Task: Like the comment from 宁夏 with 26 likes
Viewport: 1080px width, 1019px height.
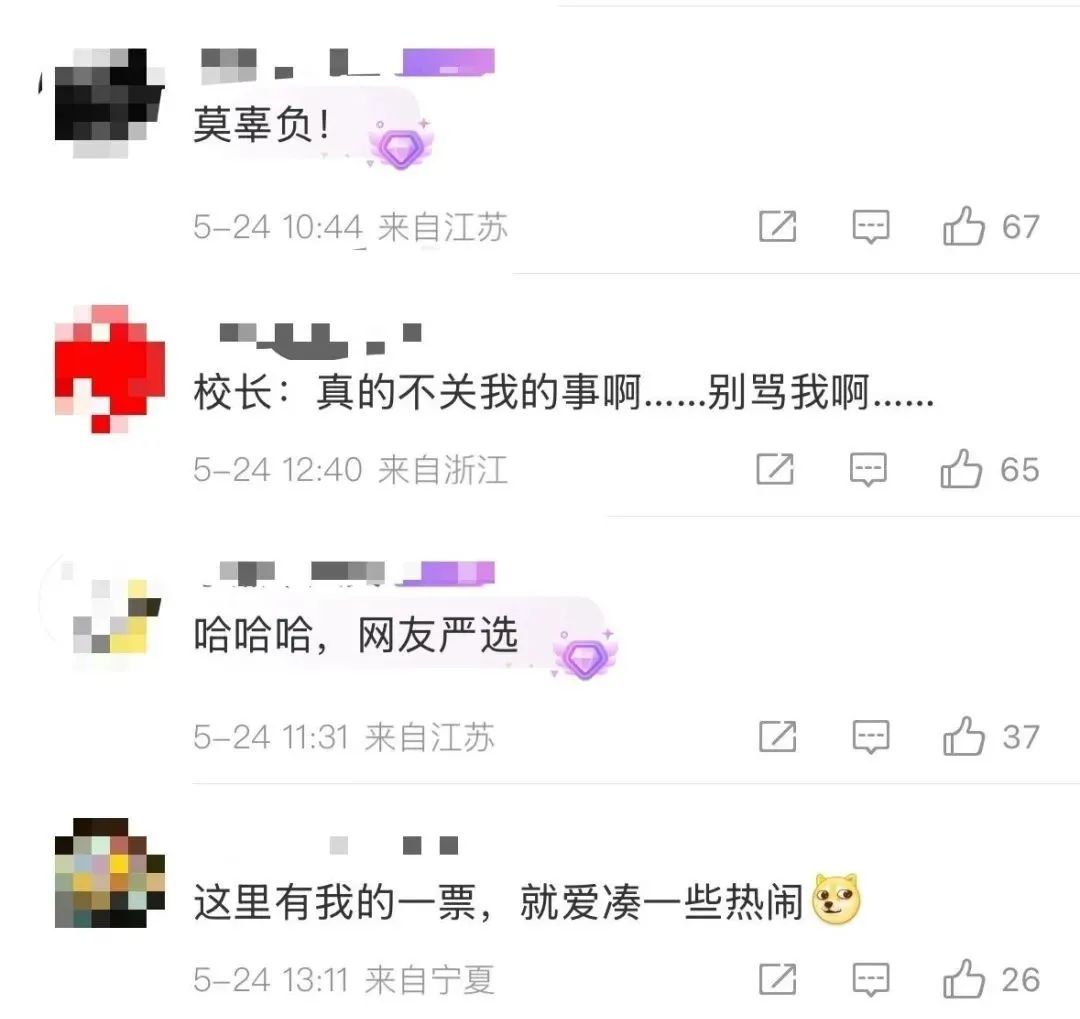Action: point(964,979)
